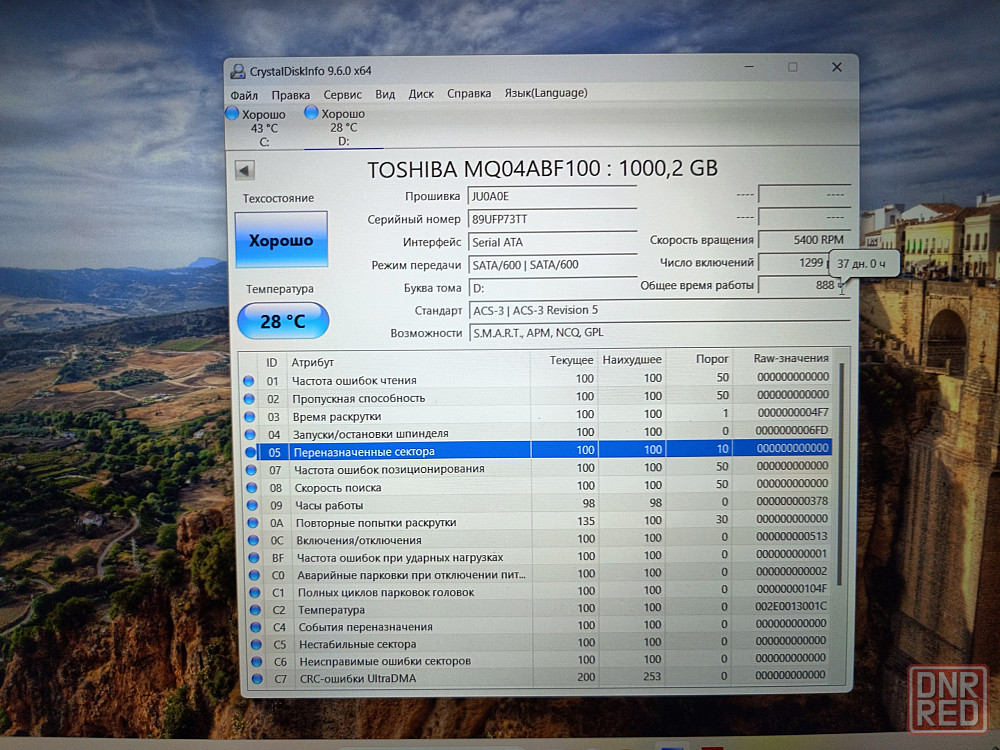Click the status icon for attribute 01

click(x=249, y=381)
